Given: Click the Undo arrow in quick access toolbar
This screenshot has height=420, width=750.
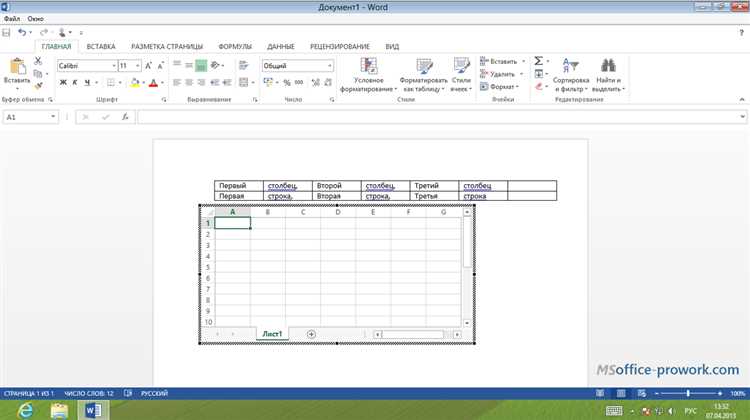Looking at the screenshot, I should [23, 32].
